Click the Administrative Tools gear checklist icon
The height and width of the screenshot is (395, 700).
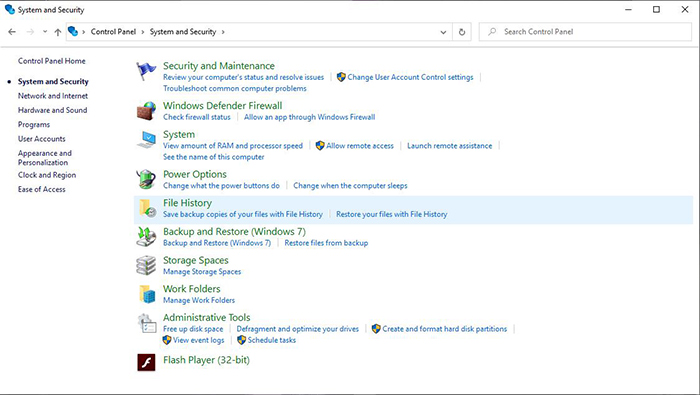coord(146,323)
